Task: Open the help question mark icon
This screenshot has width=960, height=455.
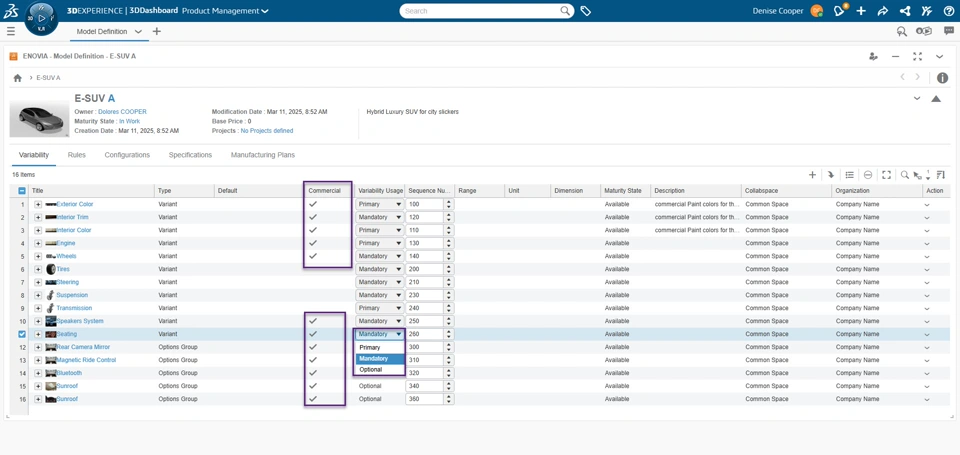Action: 948,11
